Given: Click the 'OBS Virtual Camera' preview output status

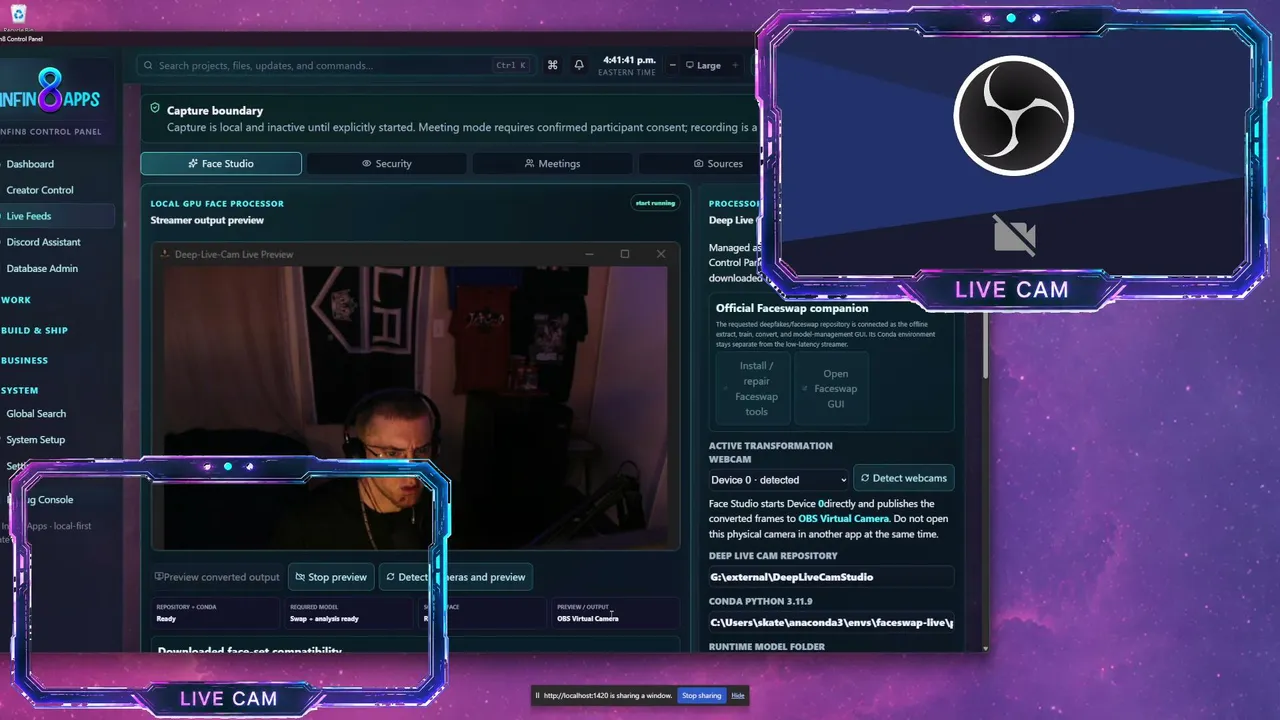Looking at the screenshot, I should 588,619.
